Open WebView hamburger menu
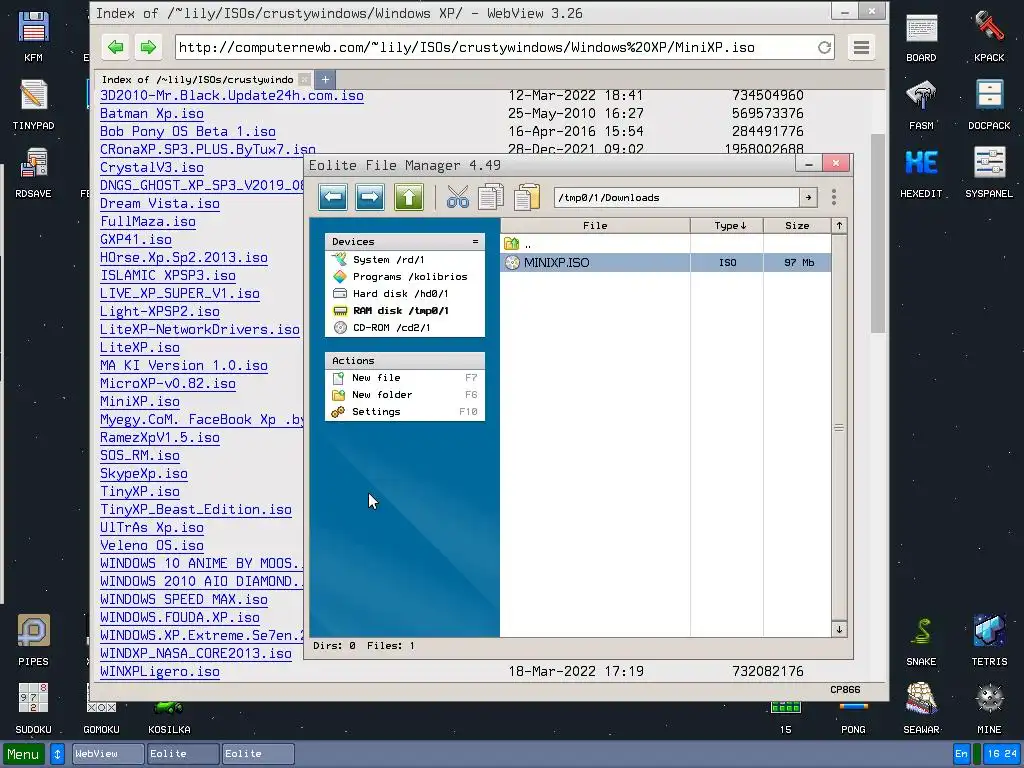The height and width of the screenshot is (768, 1024). tap(861, 47)
